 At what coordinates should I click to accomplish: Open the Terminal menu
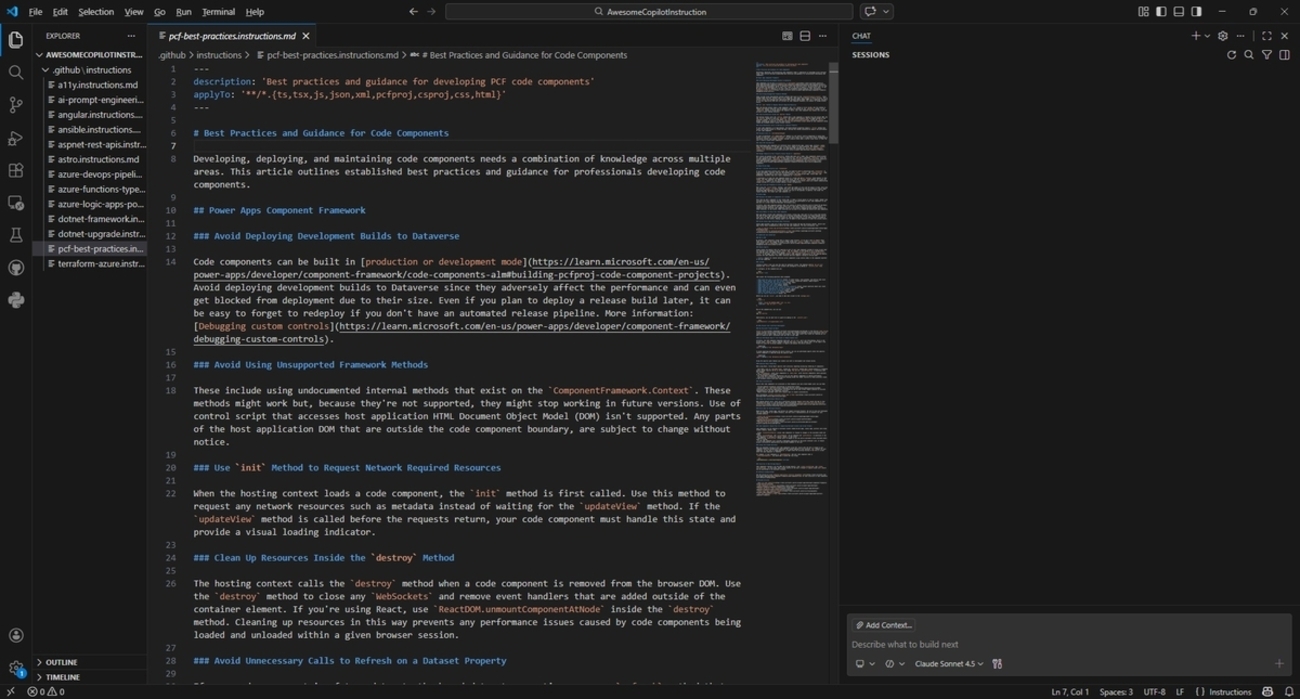click(218, 12)
